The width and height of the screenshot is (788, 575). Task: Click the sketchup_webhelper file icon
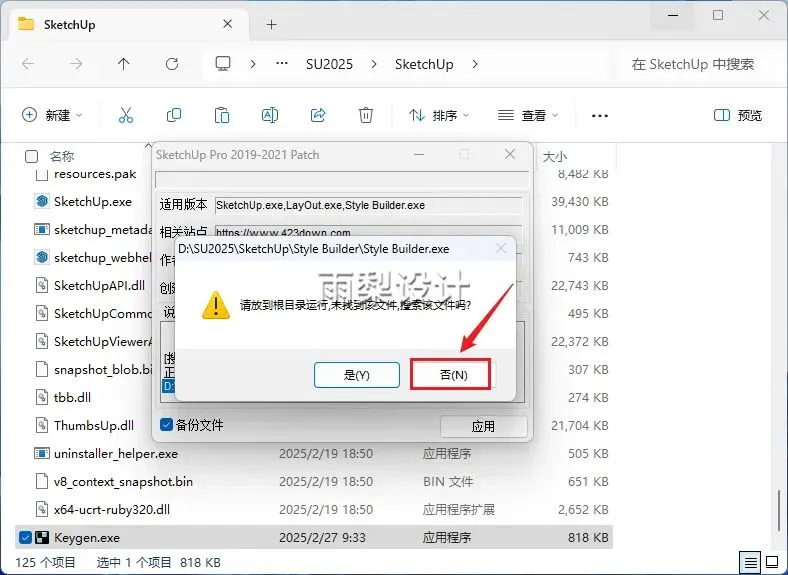[x=42, y=257]
